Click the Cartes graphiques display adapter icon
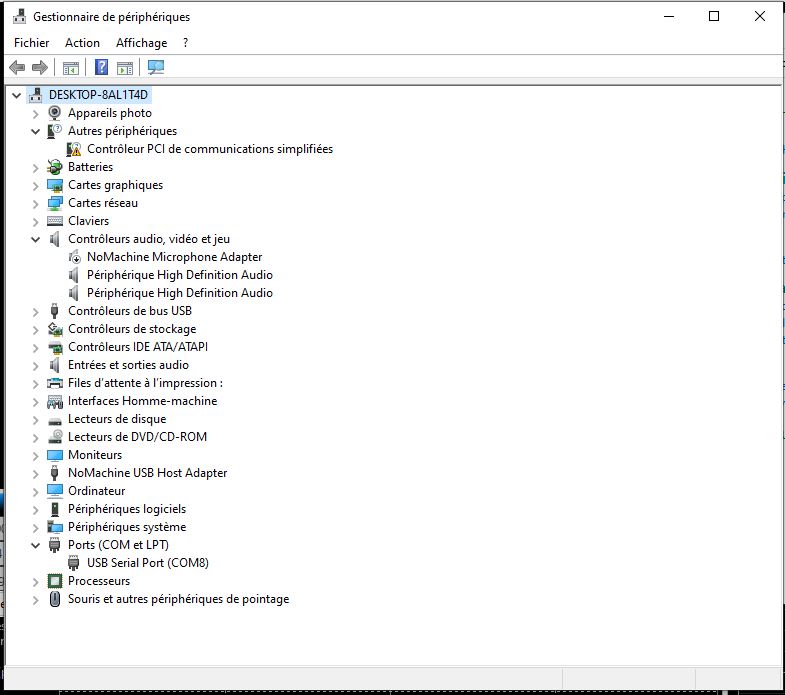785x695 pixels. tap(55, 185)
